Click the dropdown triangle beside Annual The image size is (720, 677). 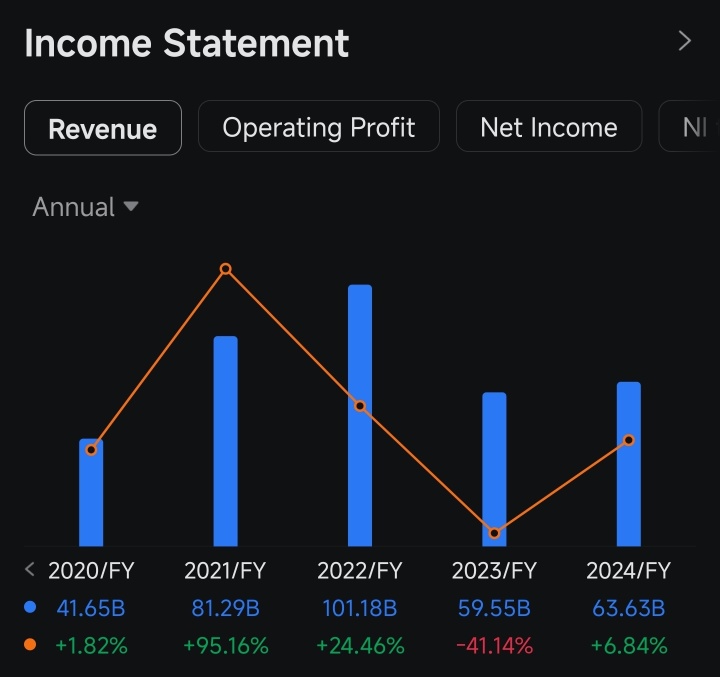point(131,206)
